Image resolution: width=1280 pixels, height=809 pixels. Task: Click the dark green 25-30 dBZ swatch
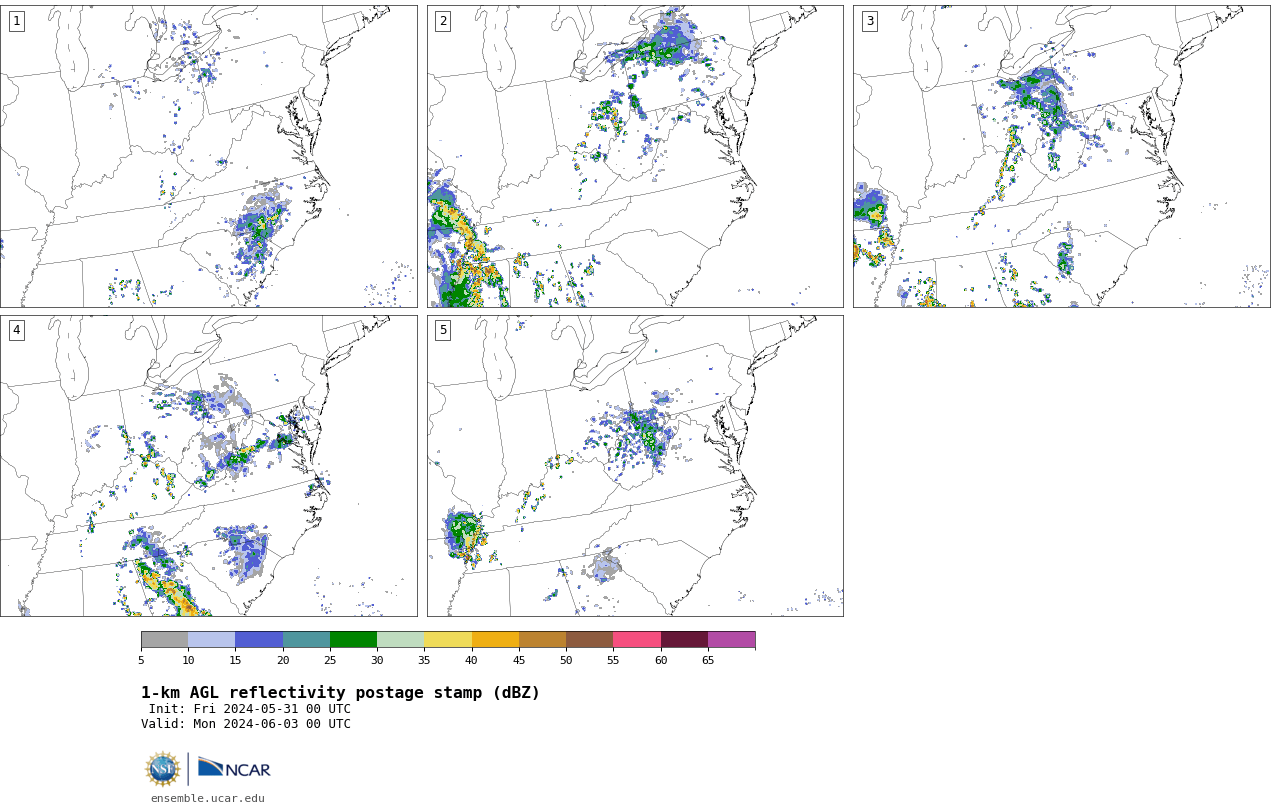coord(353,640)
